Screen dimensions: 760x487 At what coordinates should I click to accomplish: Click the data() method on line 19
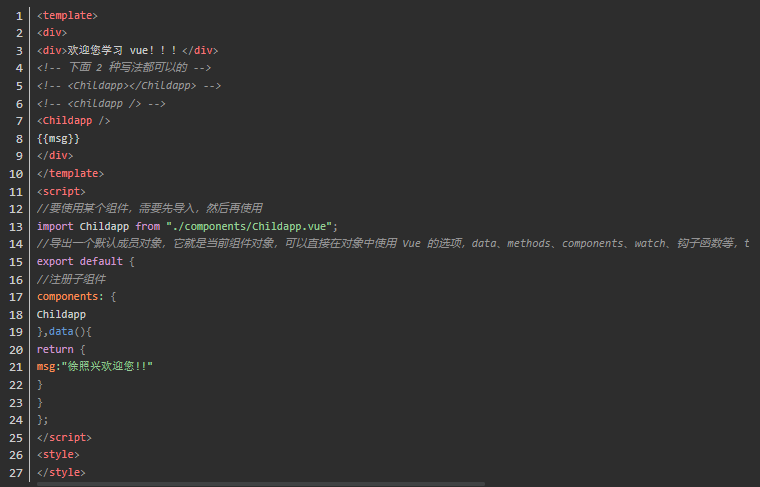(x=70, y=332)
